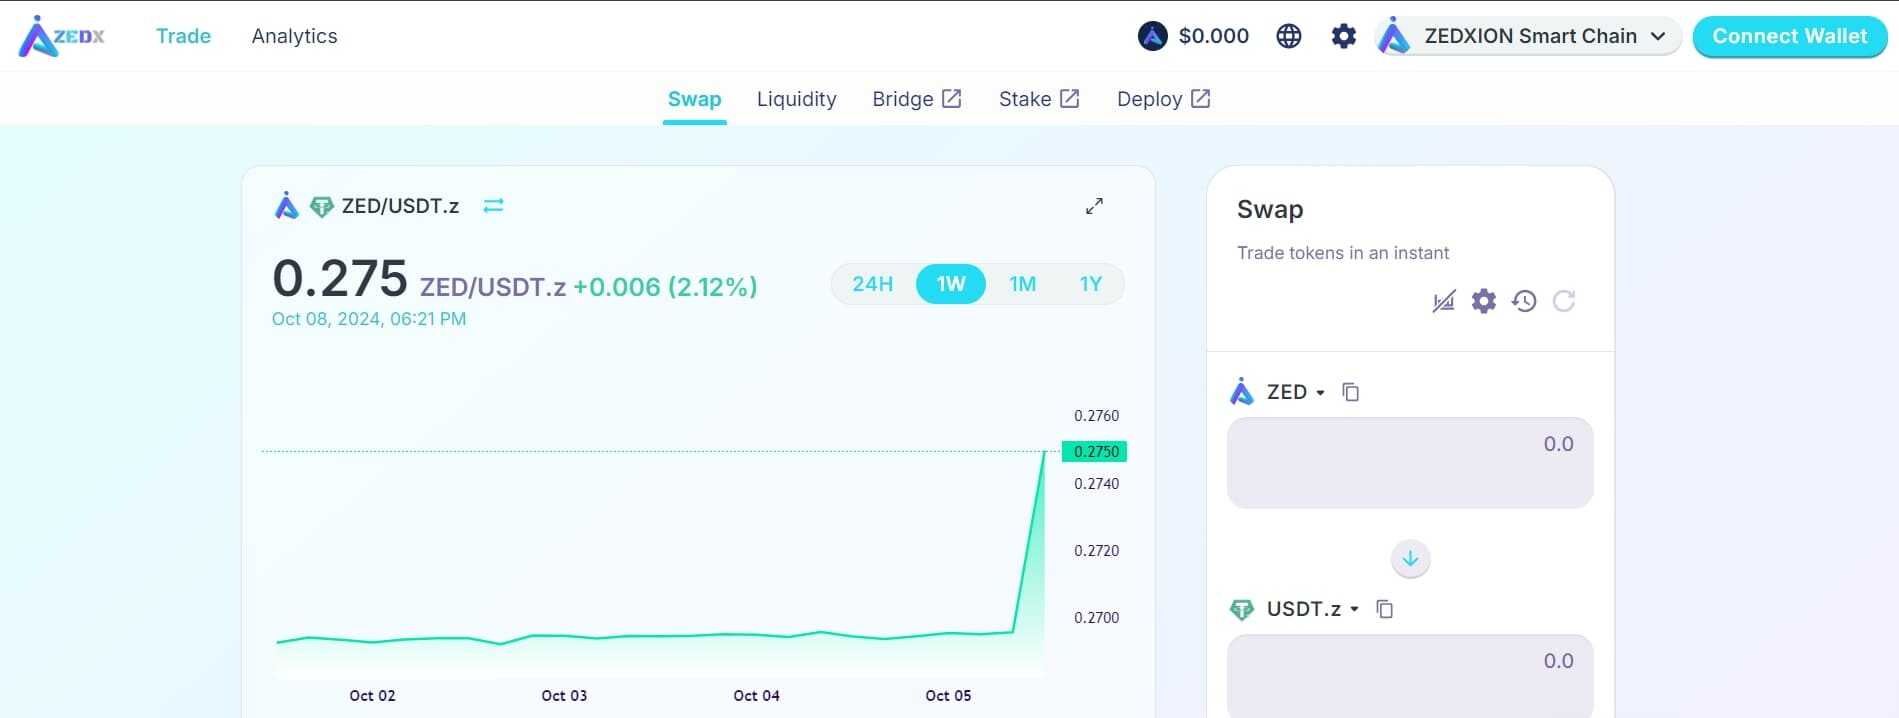
Task: Open the chart fullscreen expand icon
Action: [x=1095, y=206]
